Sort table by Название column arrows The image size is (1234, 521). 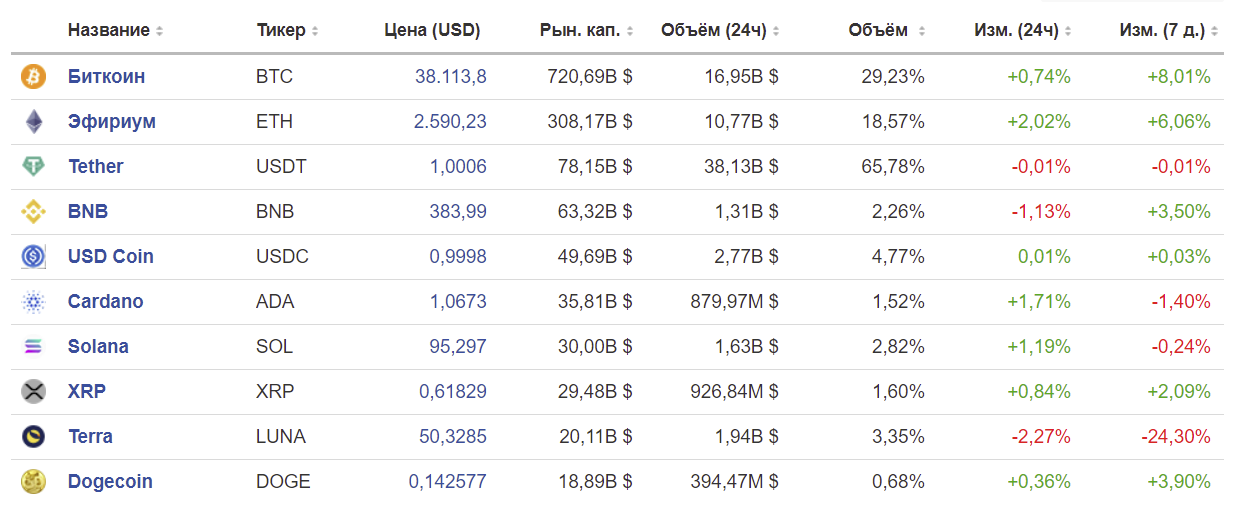coord(159,31)
